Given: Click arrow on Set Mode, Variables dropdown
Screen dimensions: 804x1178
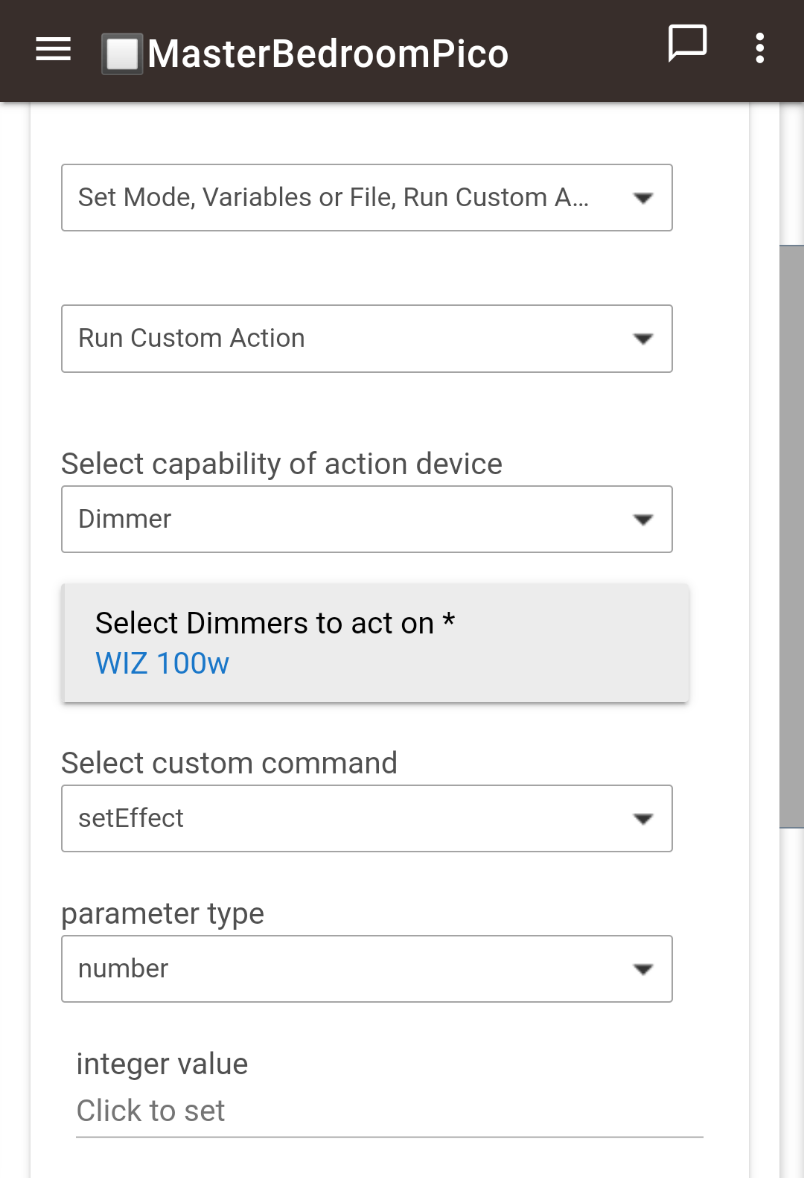Looking at the screenshot, I should click(x=643, y=198).
